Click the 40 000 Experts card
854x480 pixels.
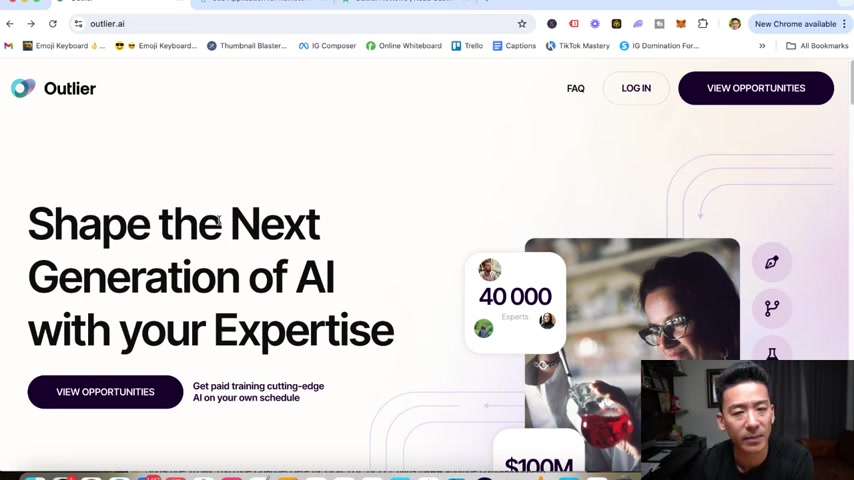point(515,303)
